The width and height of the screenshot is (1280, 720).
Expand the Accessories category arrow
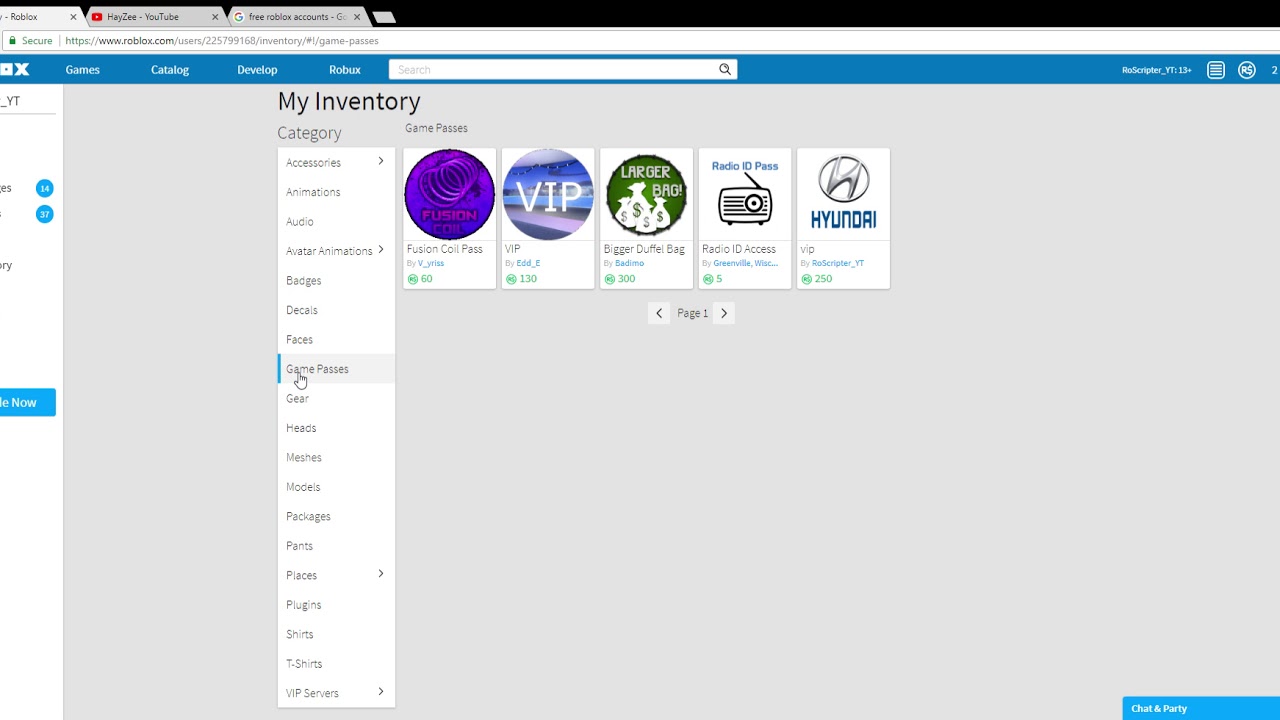[x=380, y=161]
